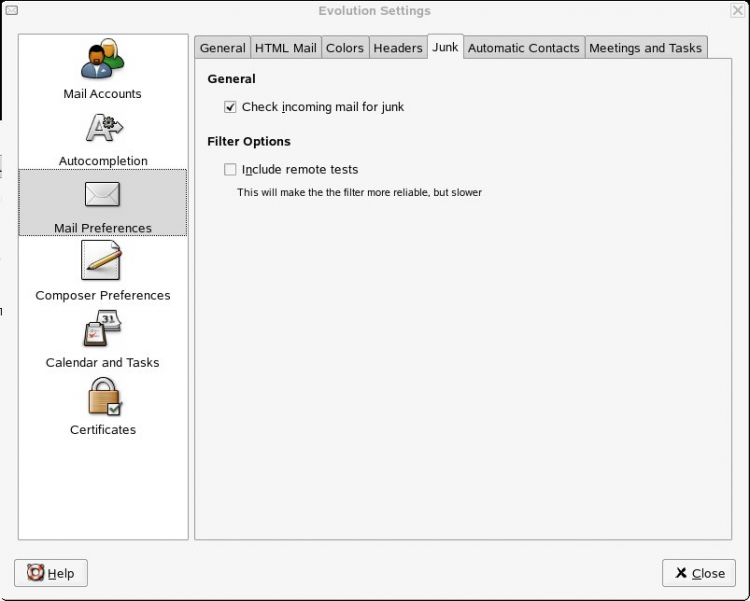Enable Include remote tests checkbox
Image resolution: width=750 pixels, height=601 pixels.
231,170
